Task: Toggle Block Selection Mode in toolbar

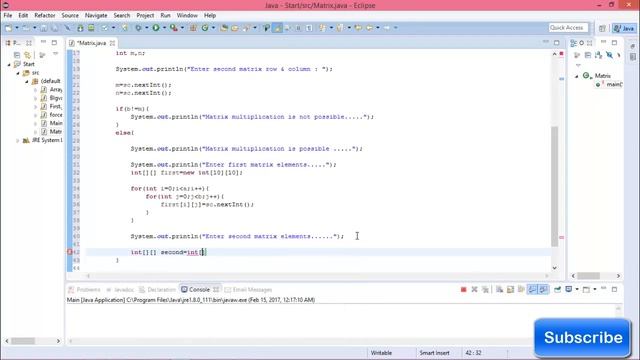Action: 298,28
